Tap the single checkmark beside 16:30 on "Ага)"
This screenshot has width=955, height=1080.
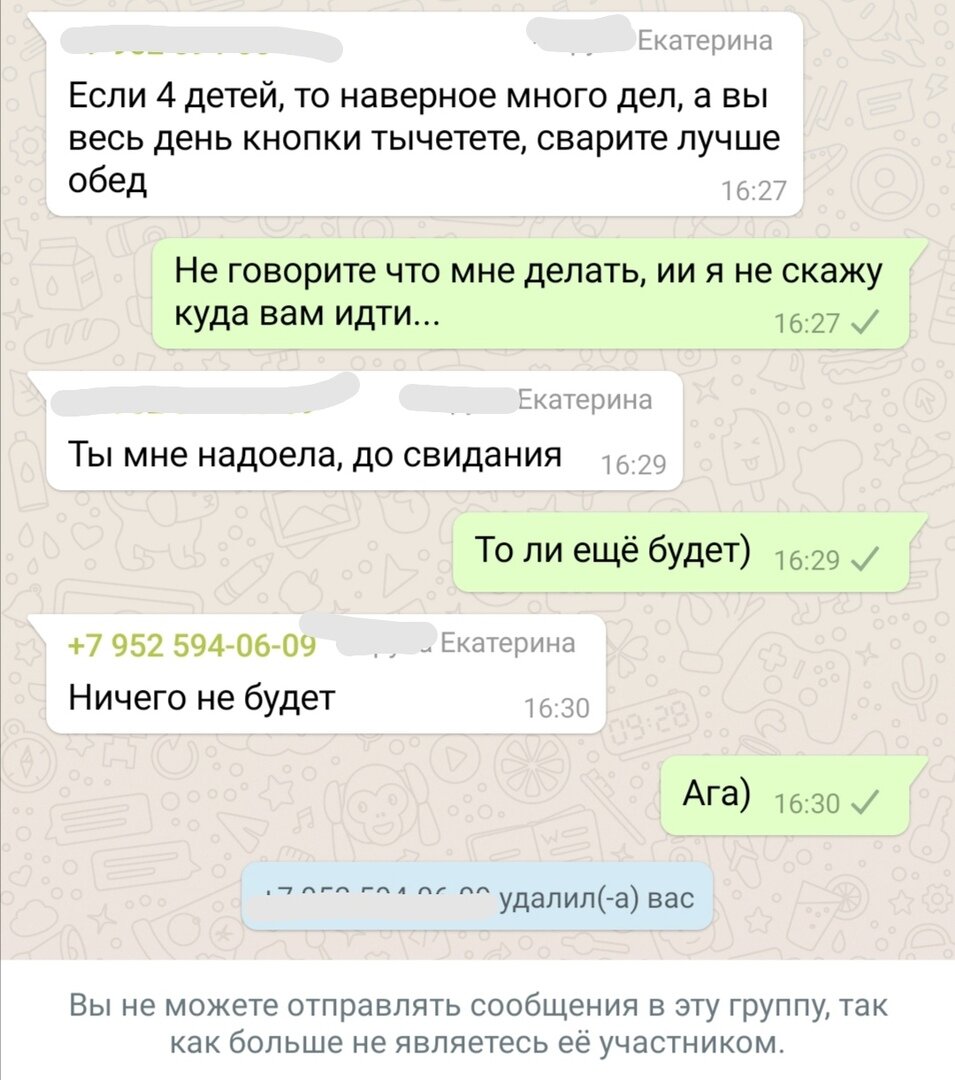(x=865, y=802)
